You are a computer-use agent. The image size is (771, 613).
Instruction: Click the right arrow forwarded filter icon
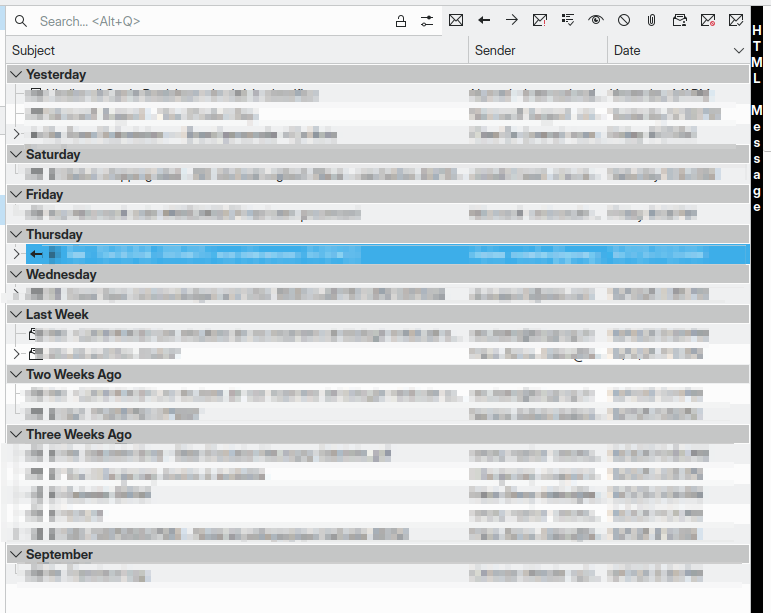512,20
